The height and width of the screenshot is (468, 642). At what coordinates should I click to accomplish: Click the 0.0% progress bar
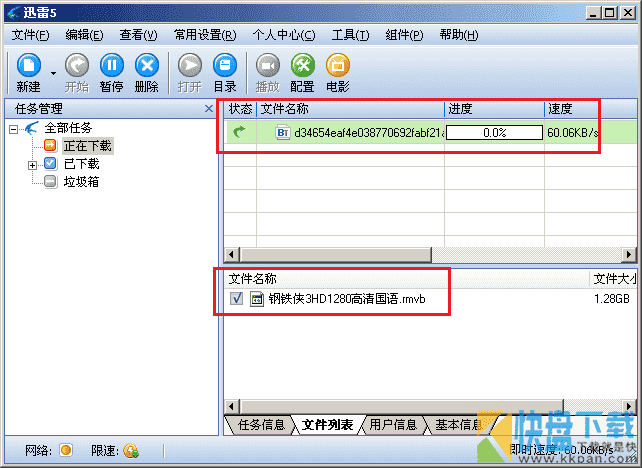494,133
